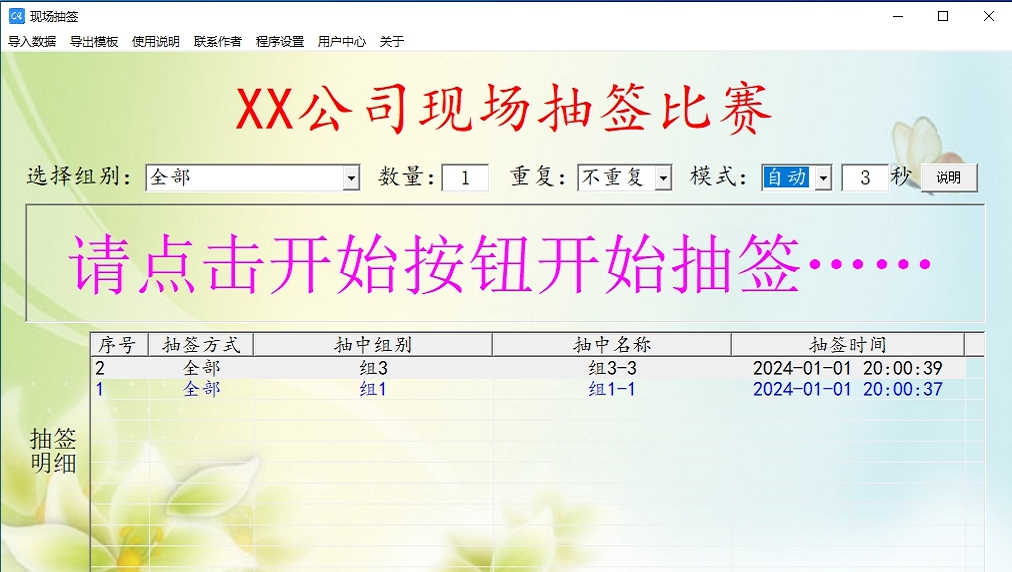Click the 模式 label
Image resolution: width=1012 pixels, height=572 pixels.
point(718,176)
